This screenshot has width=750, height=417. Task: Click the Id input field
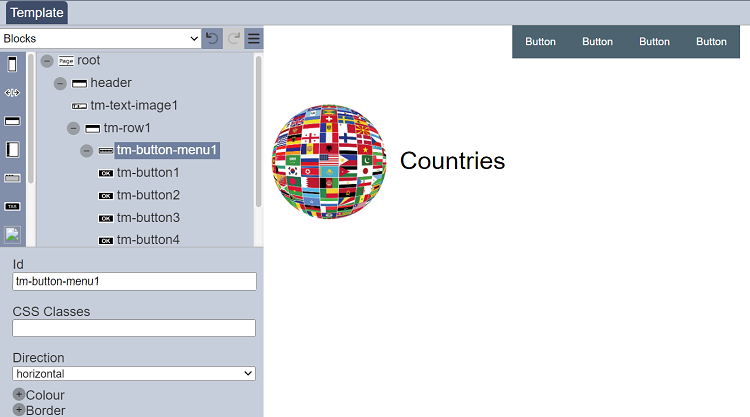[x=134, y=281]
